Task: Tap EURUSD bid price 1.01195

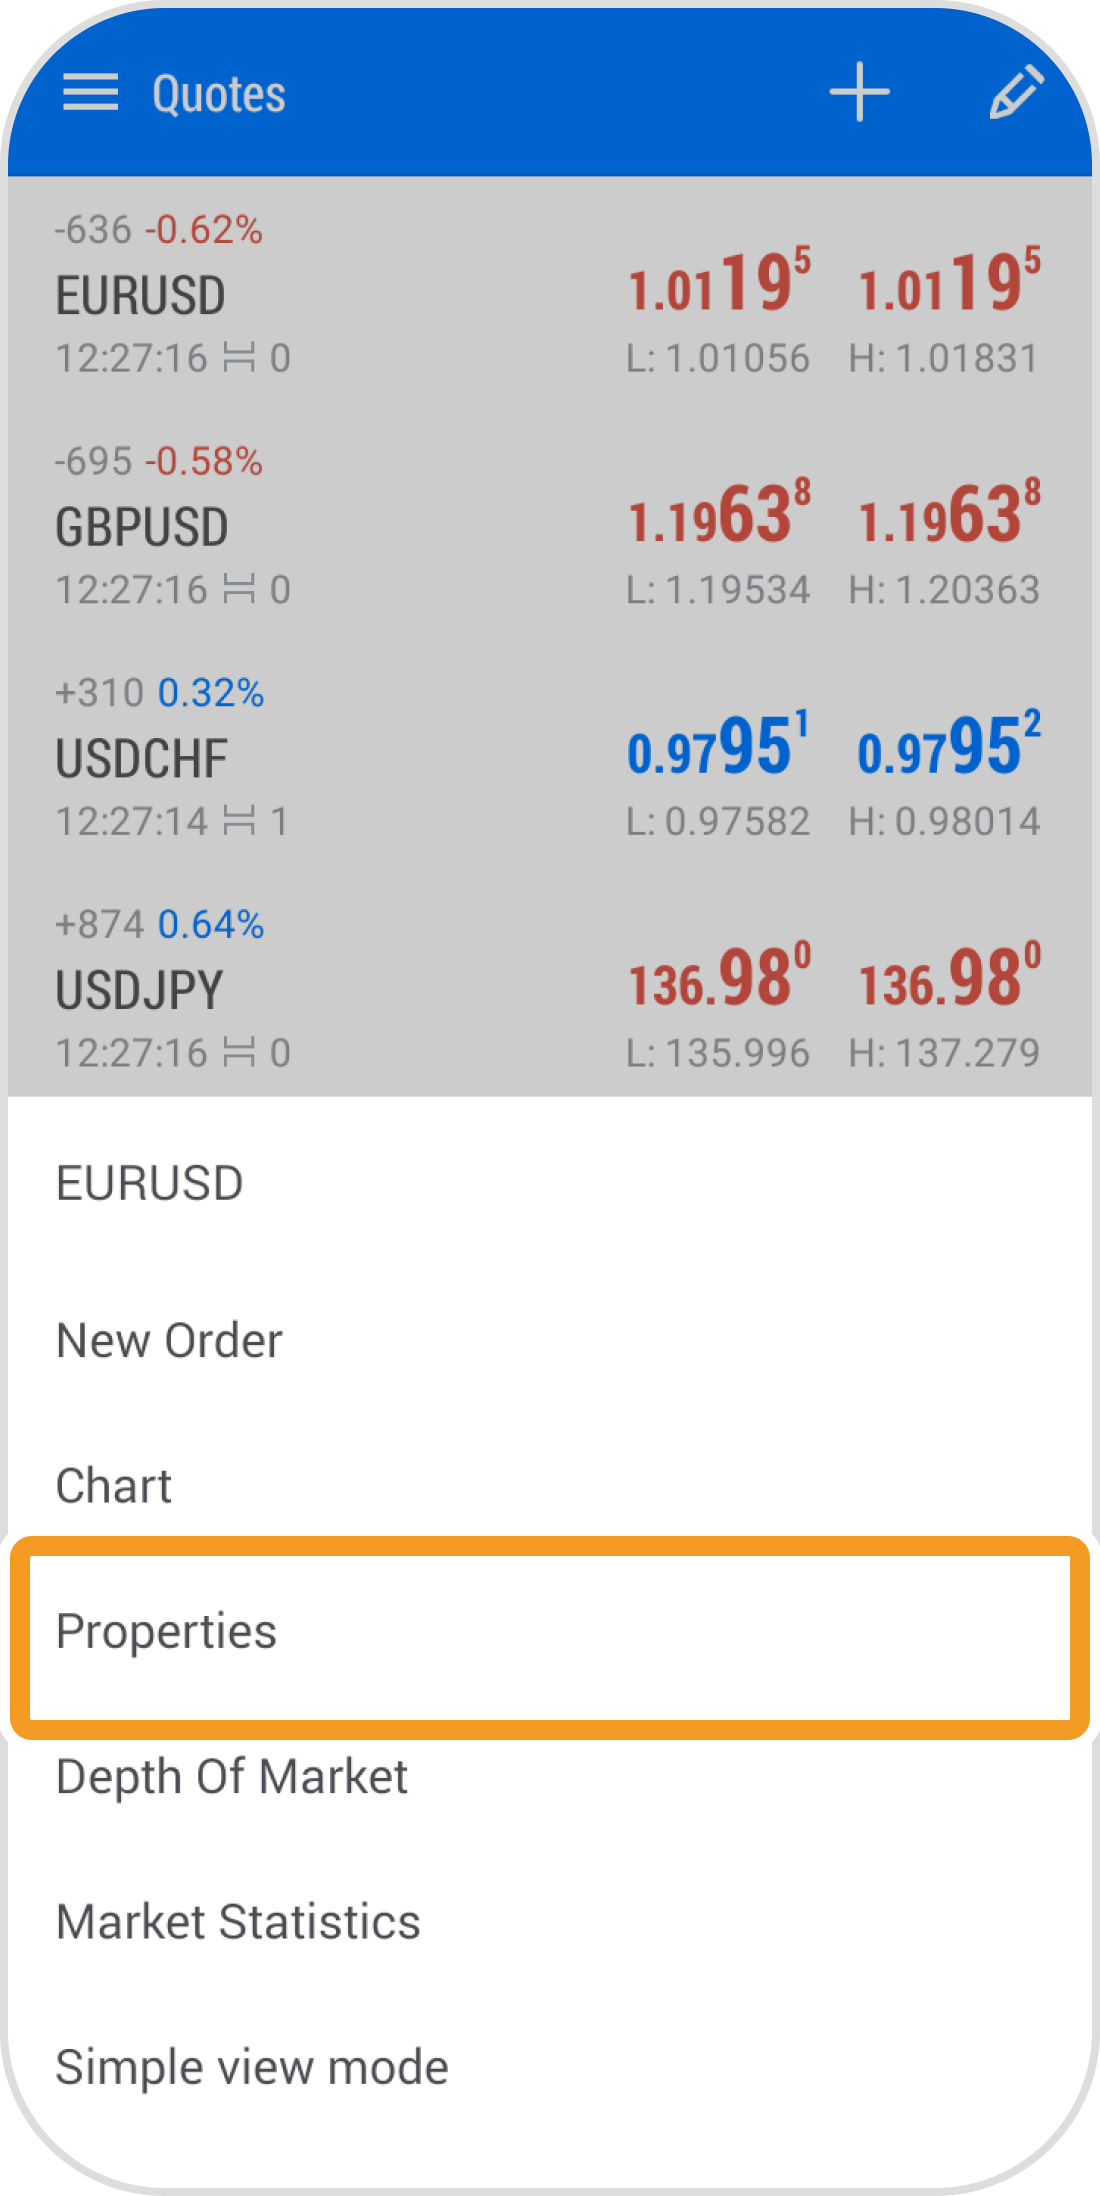Action: (718, 284)
